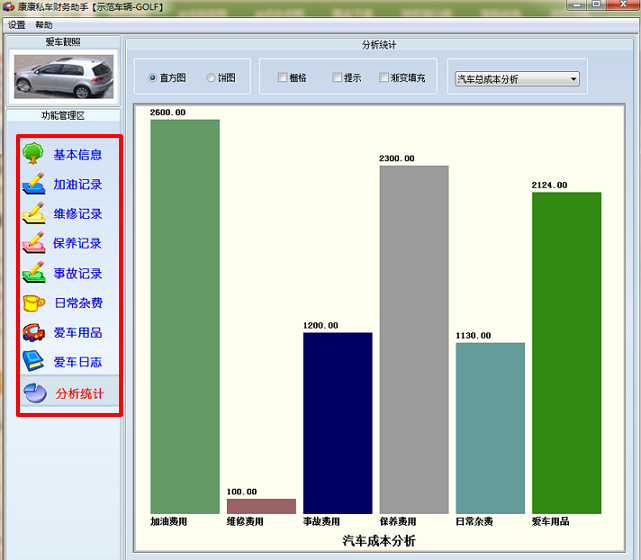Click the 分析统计 panel header
The width and height of the screenshot is (641, 560).
379,45
